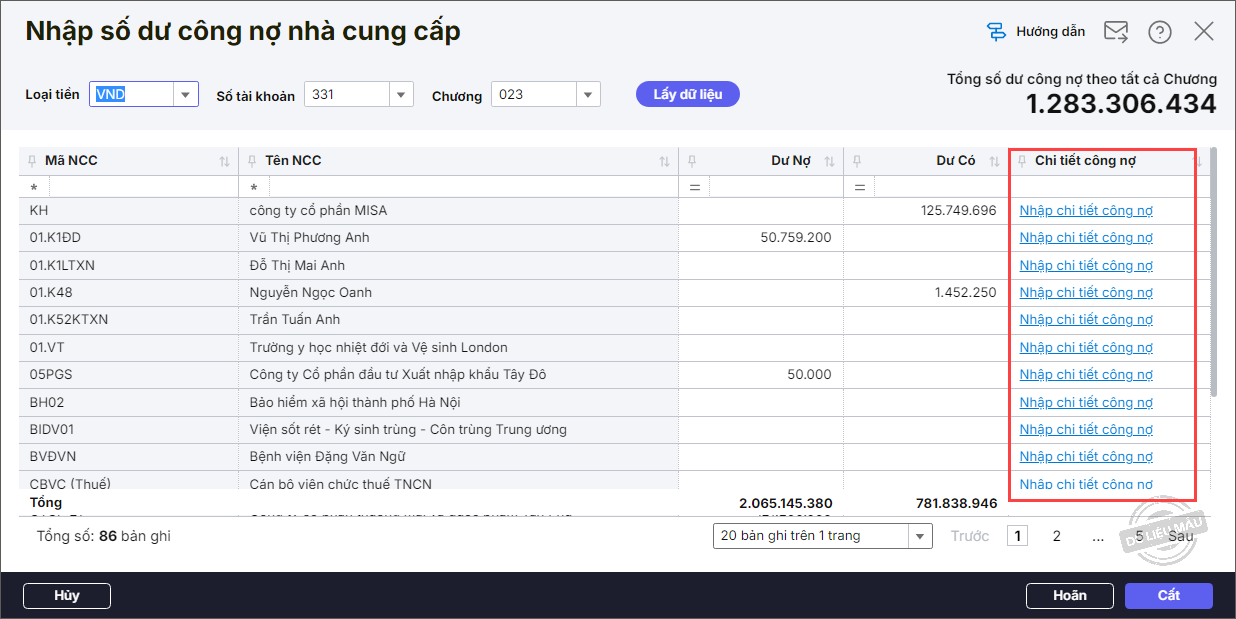
Task: Click the mail feedback envelope icon
Action: pyautogui.click(x=1115, y=32)
